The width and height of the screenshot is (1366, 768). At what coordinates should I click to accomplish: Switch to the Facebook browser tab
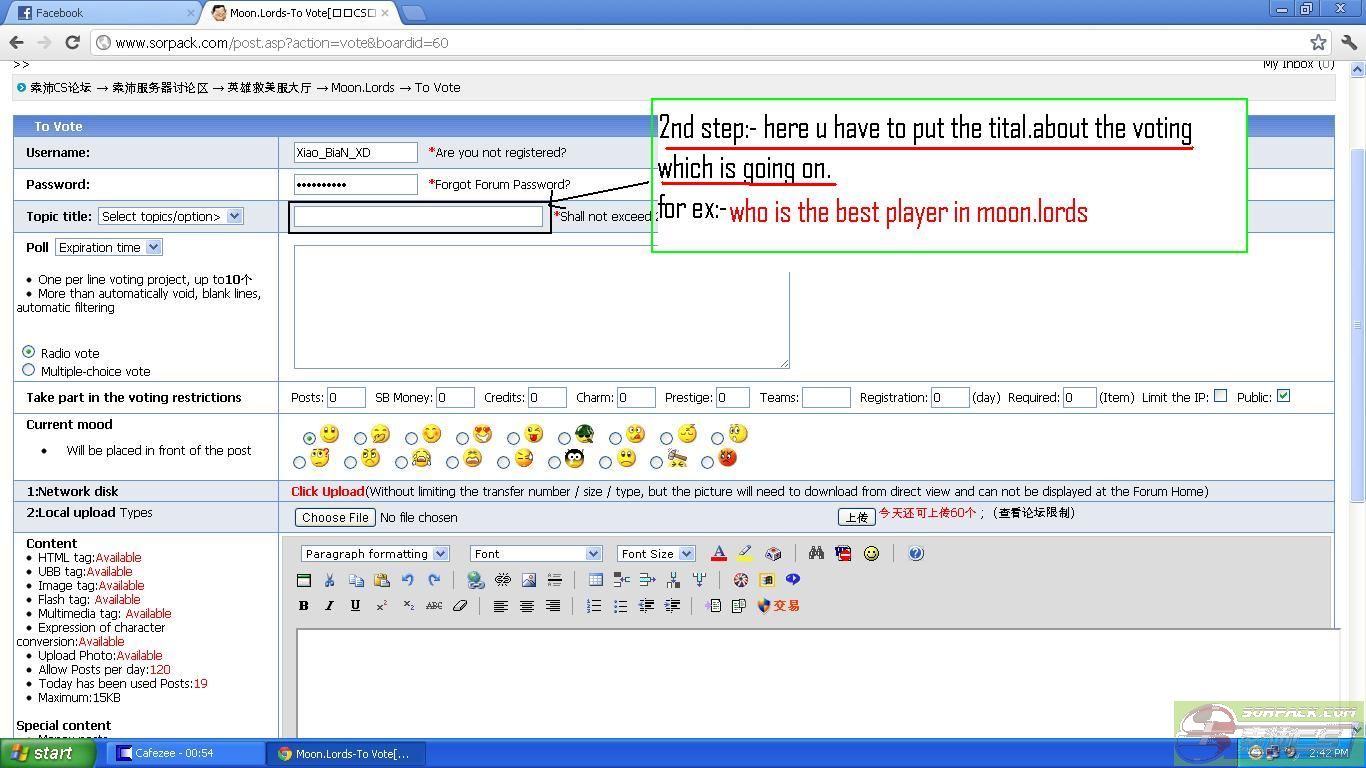100,13
